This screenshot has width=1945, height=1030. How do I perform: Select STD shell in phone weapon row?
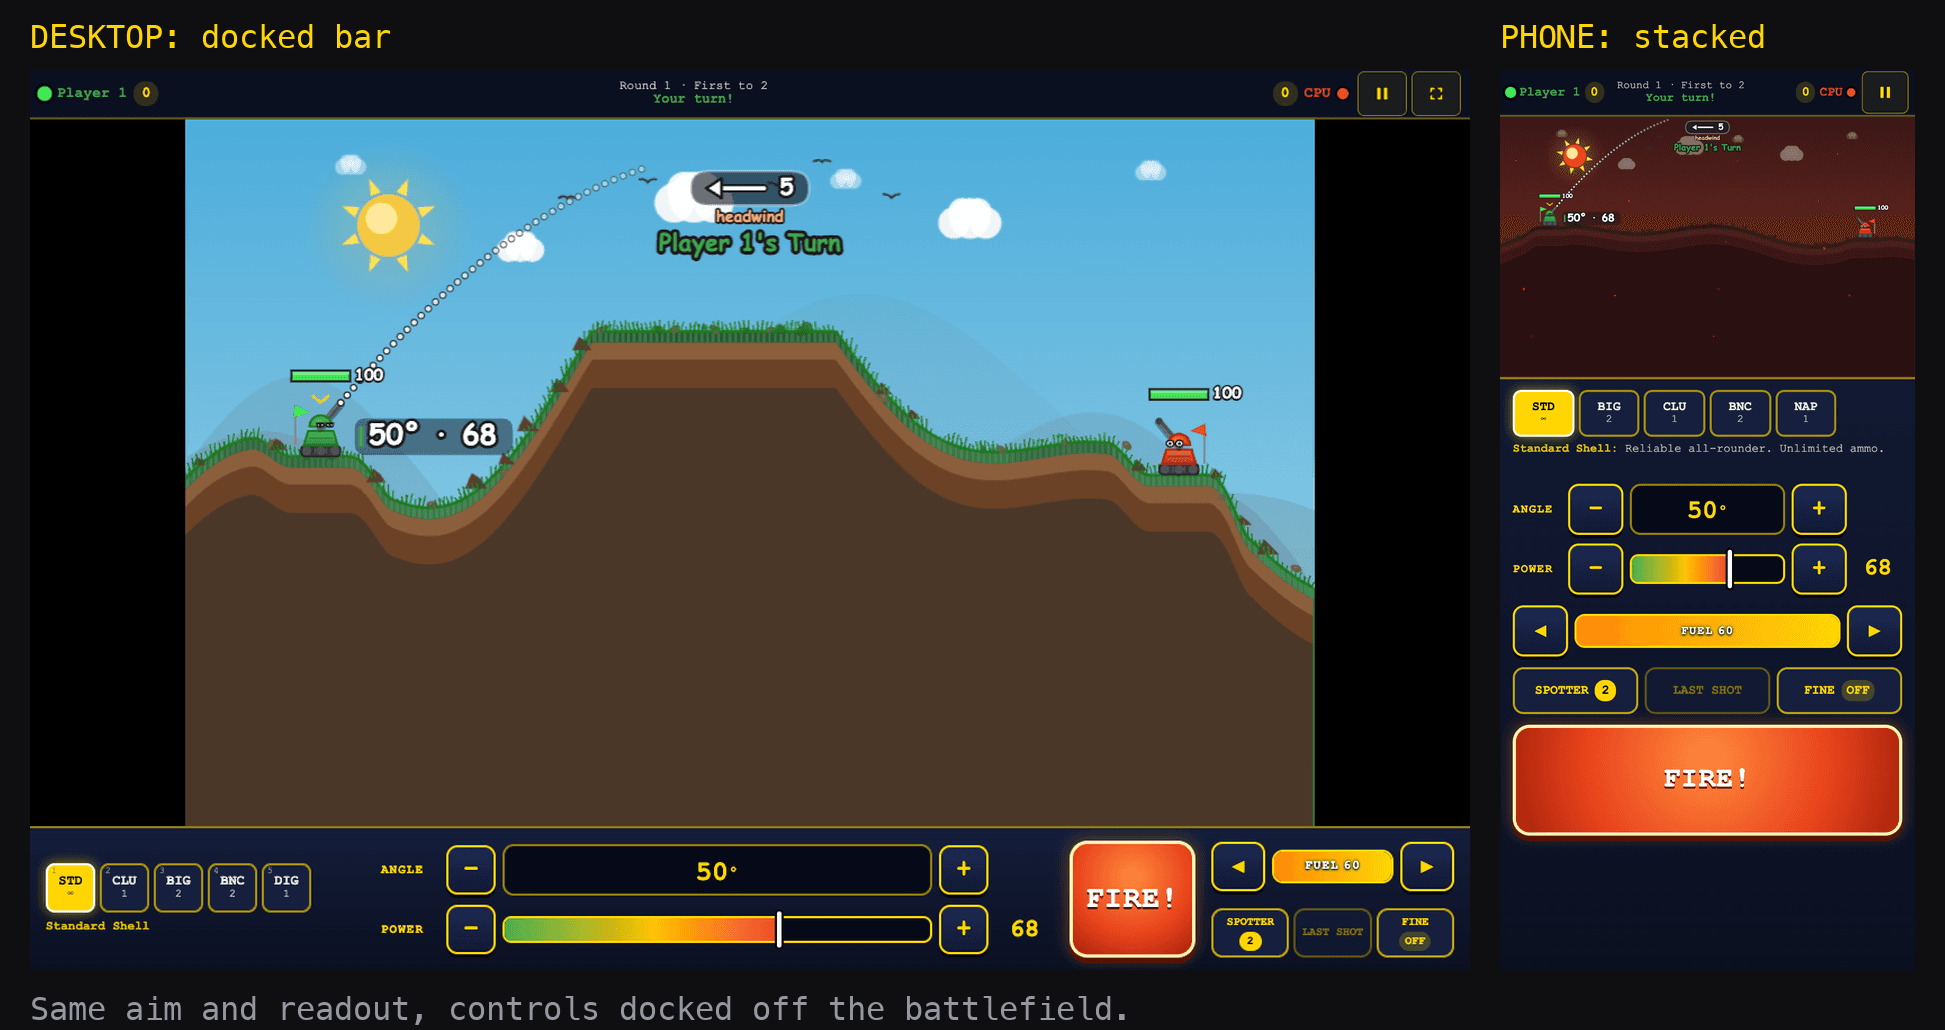1543,413
